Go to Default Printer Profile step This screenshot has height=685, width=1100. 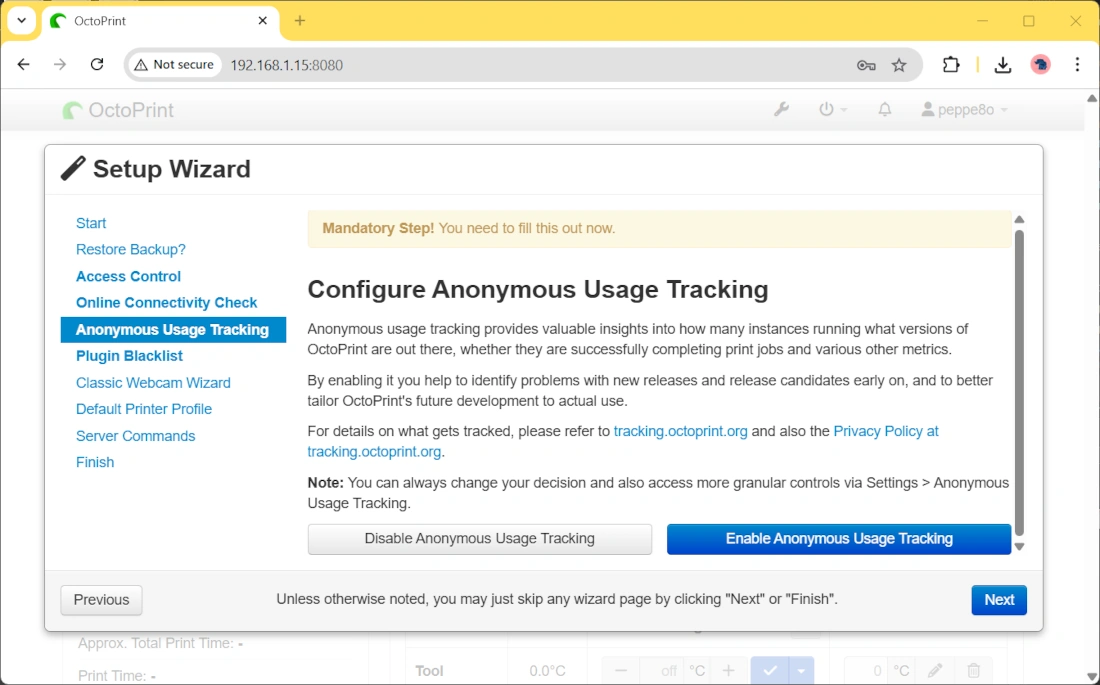click(144, 409)
